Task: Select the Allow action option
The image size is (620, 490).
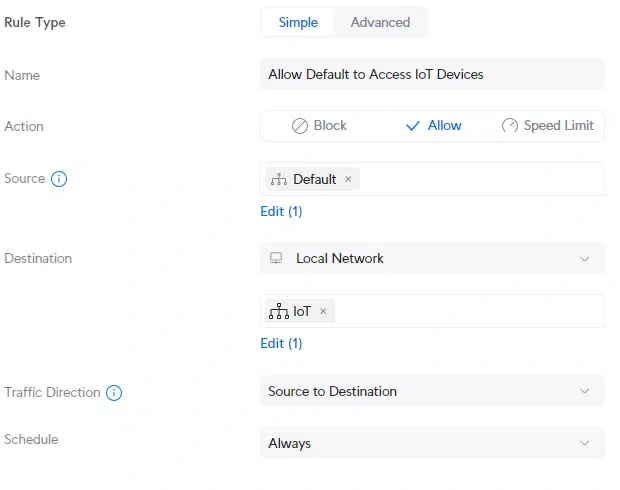Action: 433,126
